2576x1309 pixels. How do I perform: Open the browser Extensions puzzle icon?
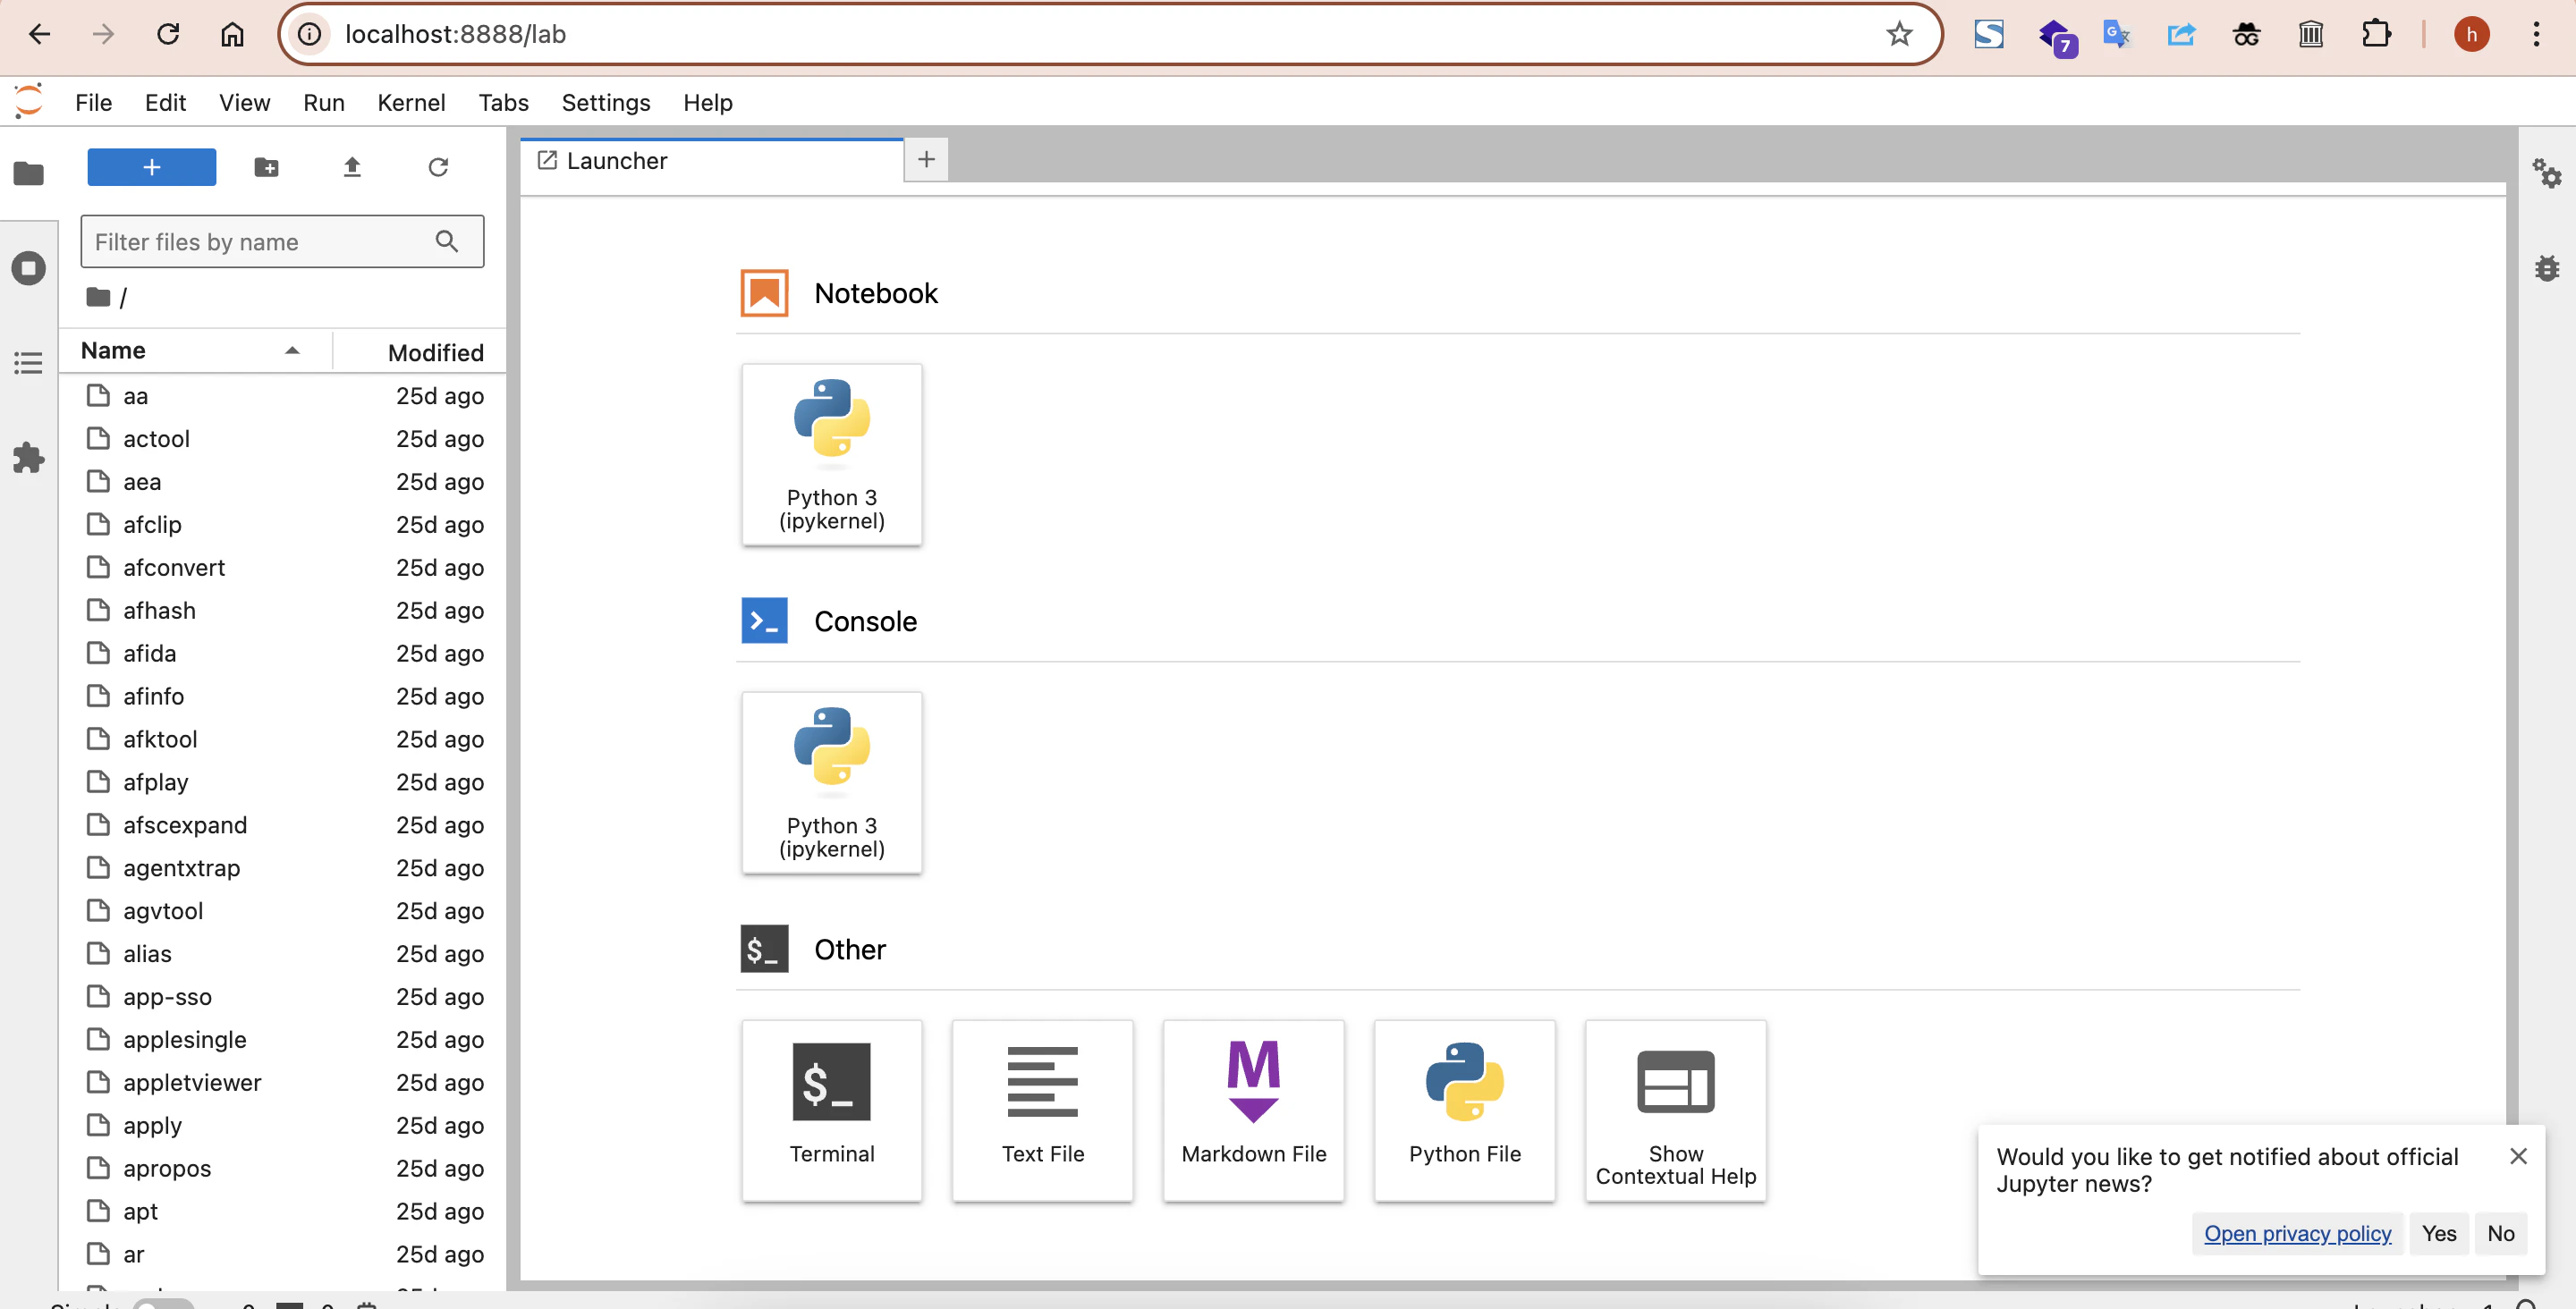[2375, 34]
